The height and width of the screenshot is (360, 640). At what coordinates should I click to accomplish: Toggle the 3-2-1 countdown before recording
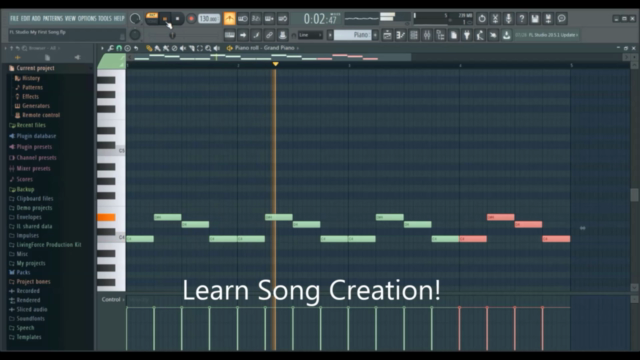[x=256, y=19]
